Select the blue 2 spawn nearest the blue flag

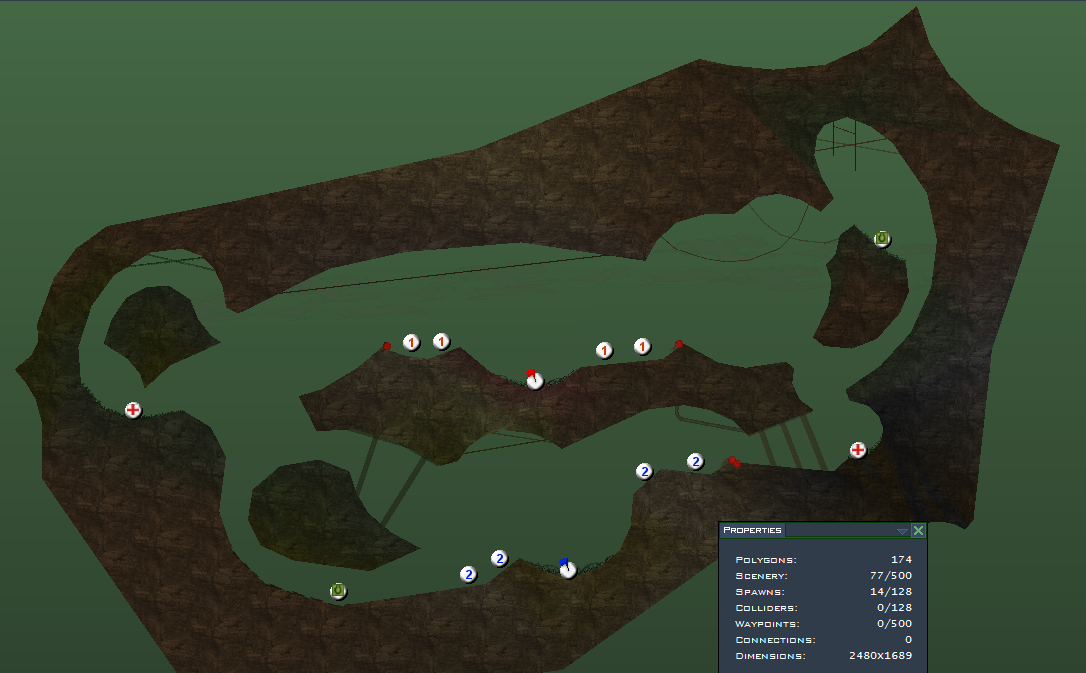pos(499,558)
